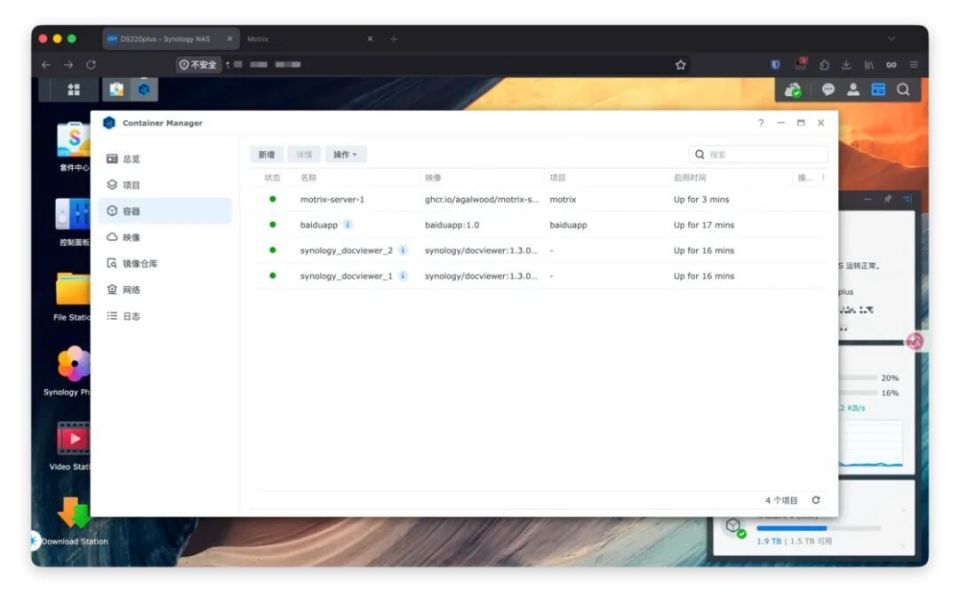960x604 pixels.
Task: Open the browser downloads icon
Action: tap(846, 64)
